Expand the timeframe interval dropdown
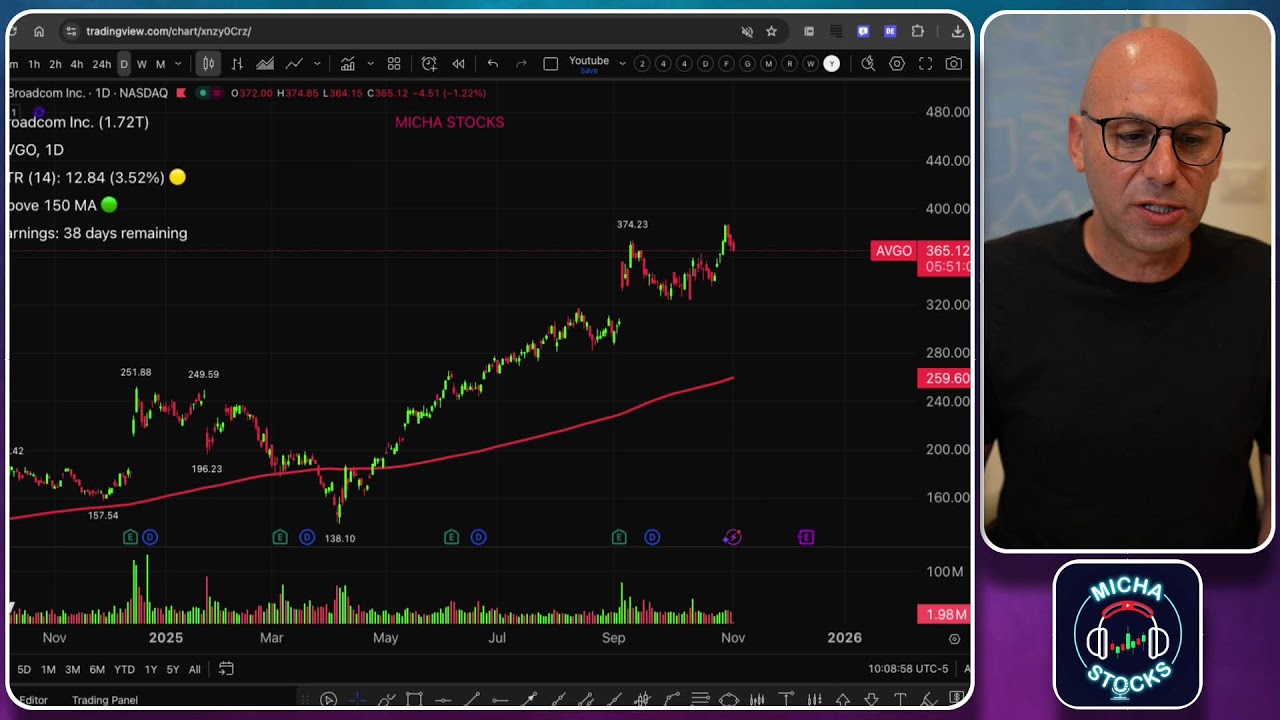1280x720 pixels. point(178,64)
